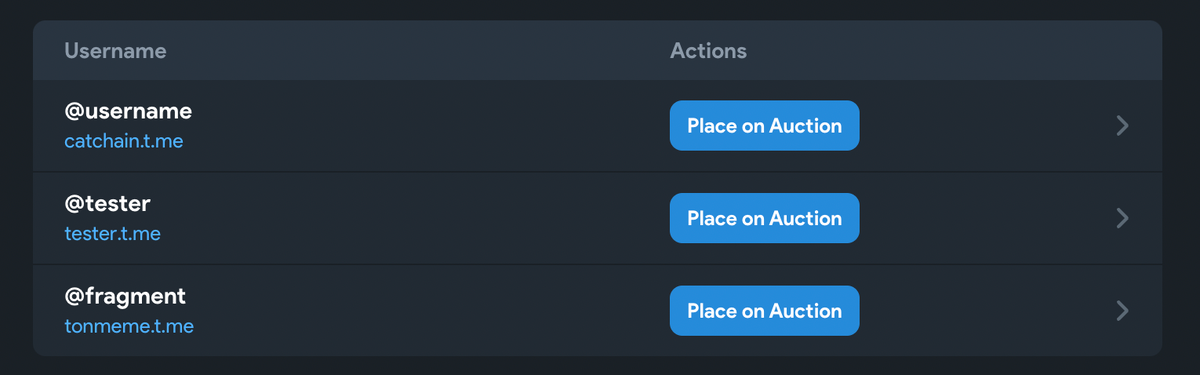
Task: Select the @tester handle text
Action: [107, 204]
